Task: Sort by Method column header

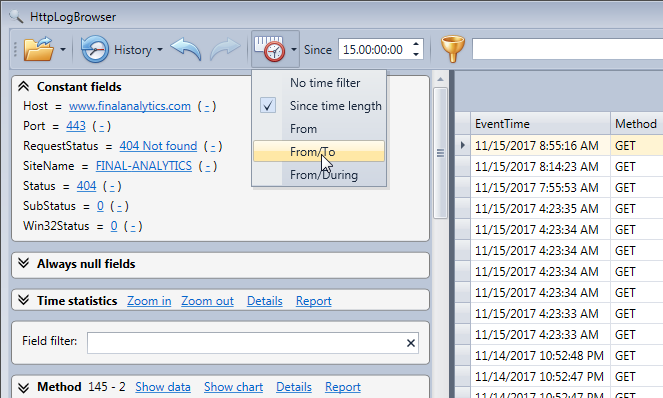Action: pyautogui.click(x=637, y=124)
